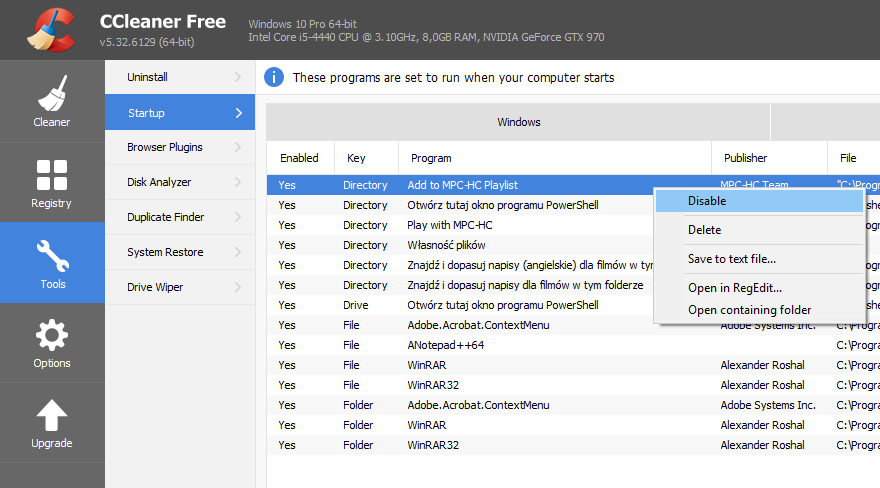Sort by Key column header
The height and width of the screenshot is (488, 880).
(x=366, y=158)
